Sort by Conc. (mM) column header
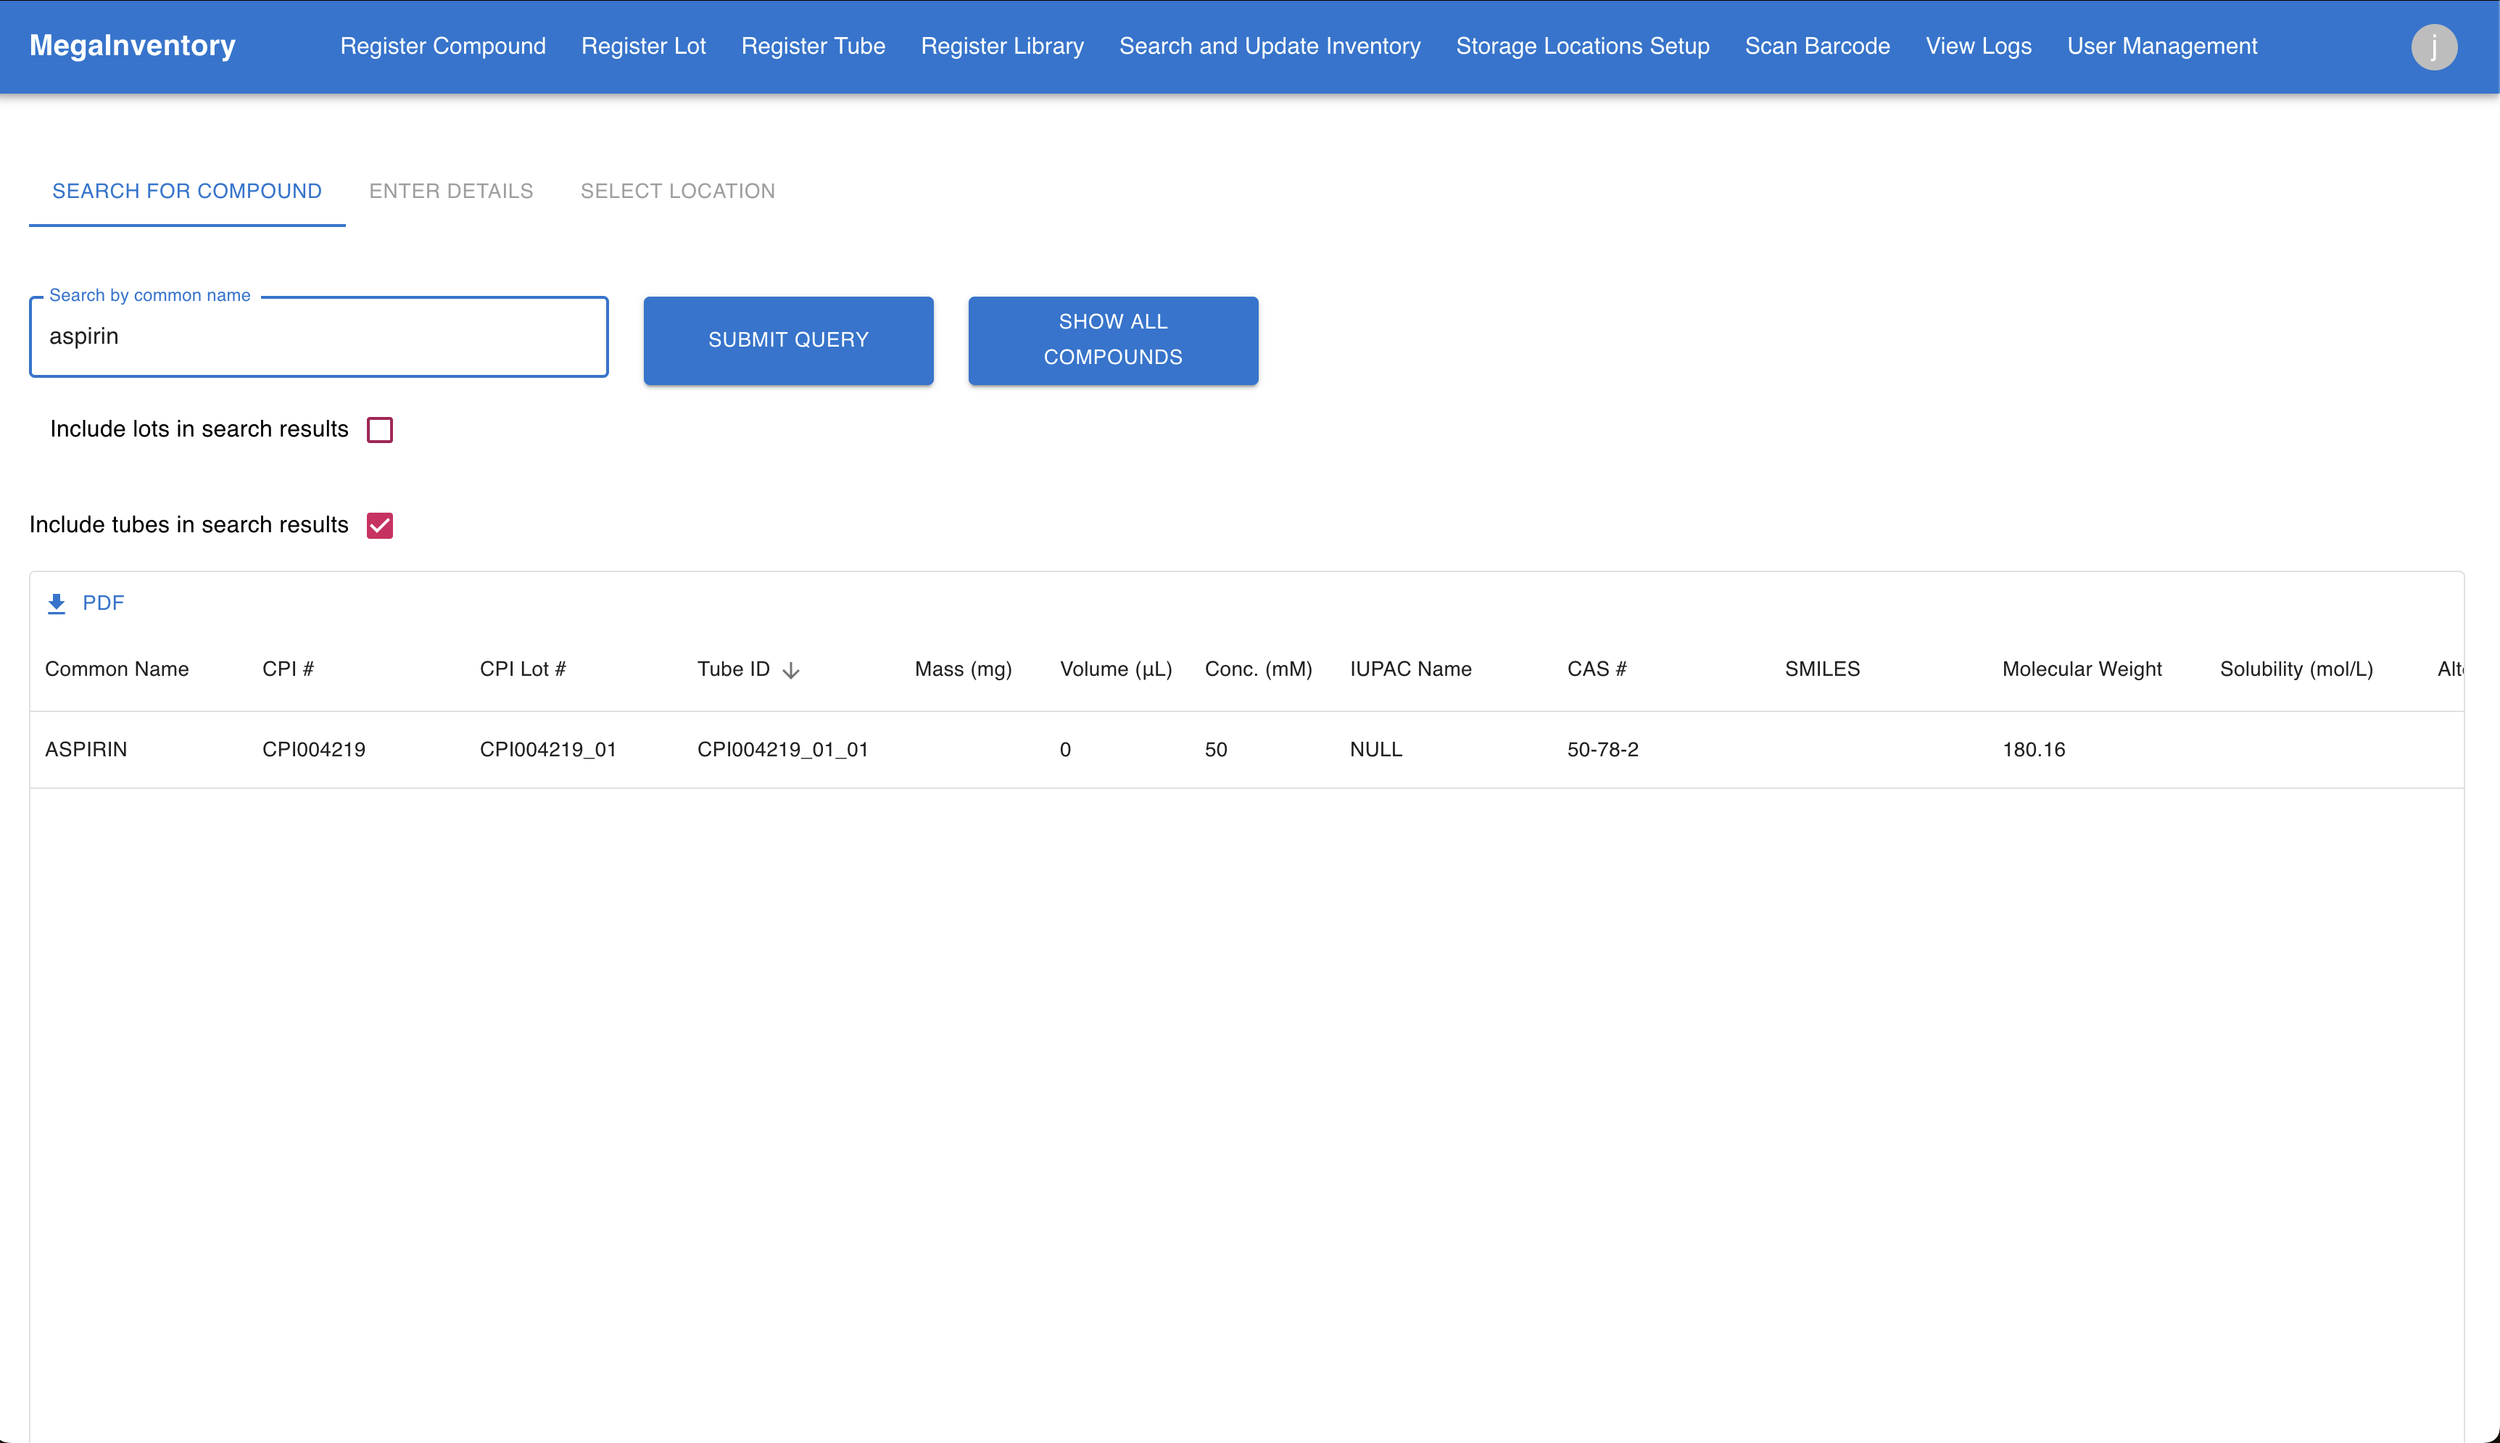This screenshot has height=1443, width=2500. click(x=1258, y=669)
